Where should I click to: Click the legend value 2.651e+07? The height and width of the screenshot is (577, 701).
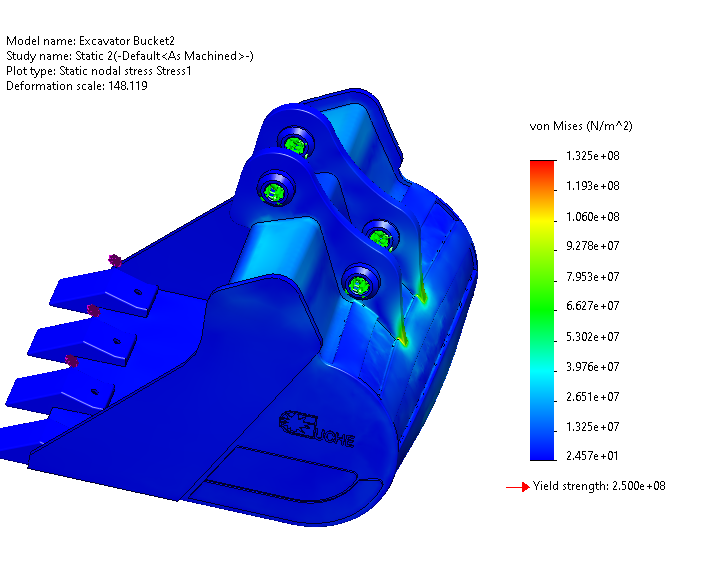point(593,397)
